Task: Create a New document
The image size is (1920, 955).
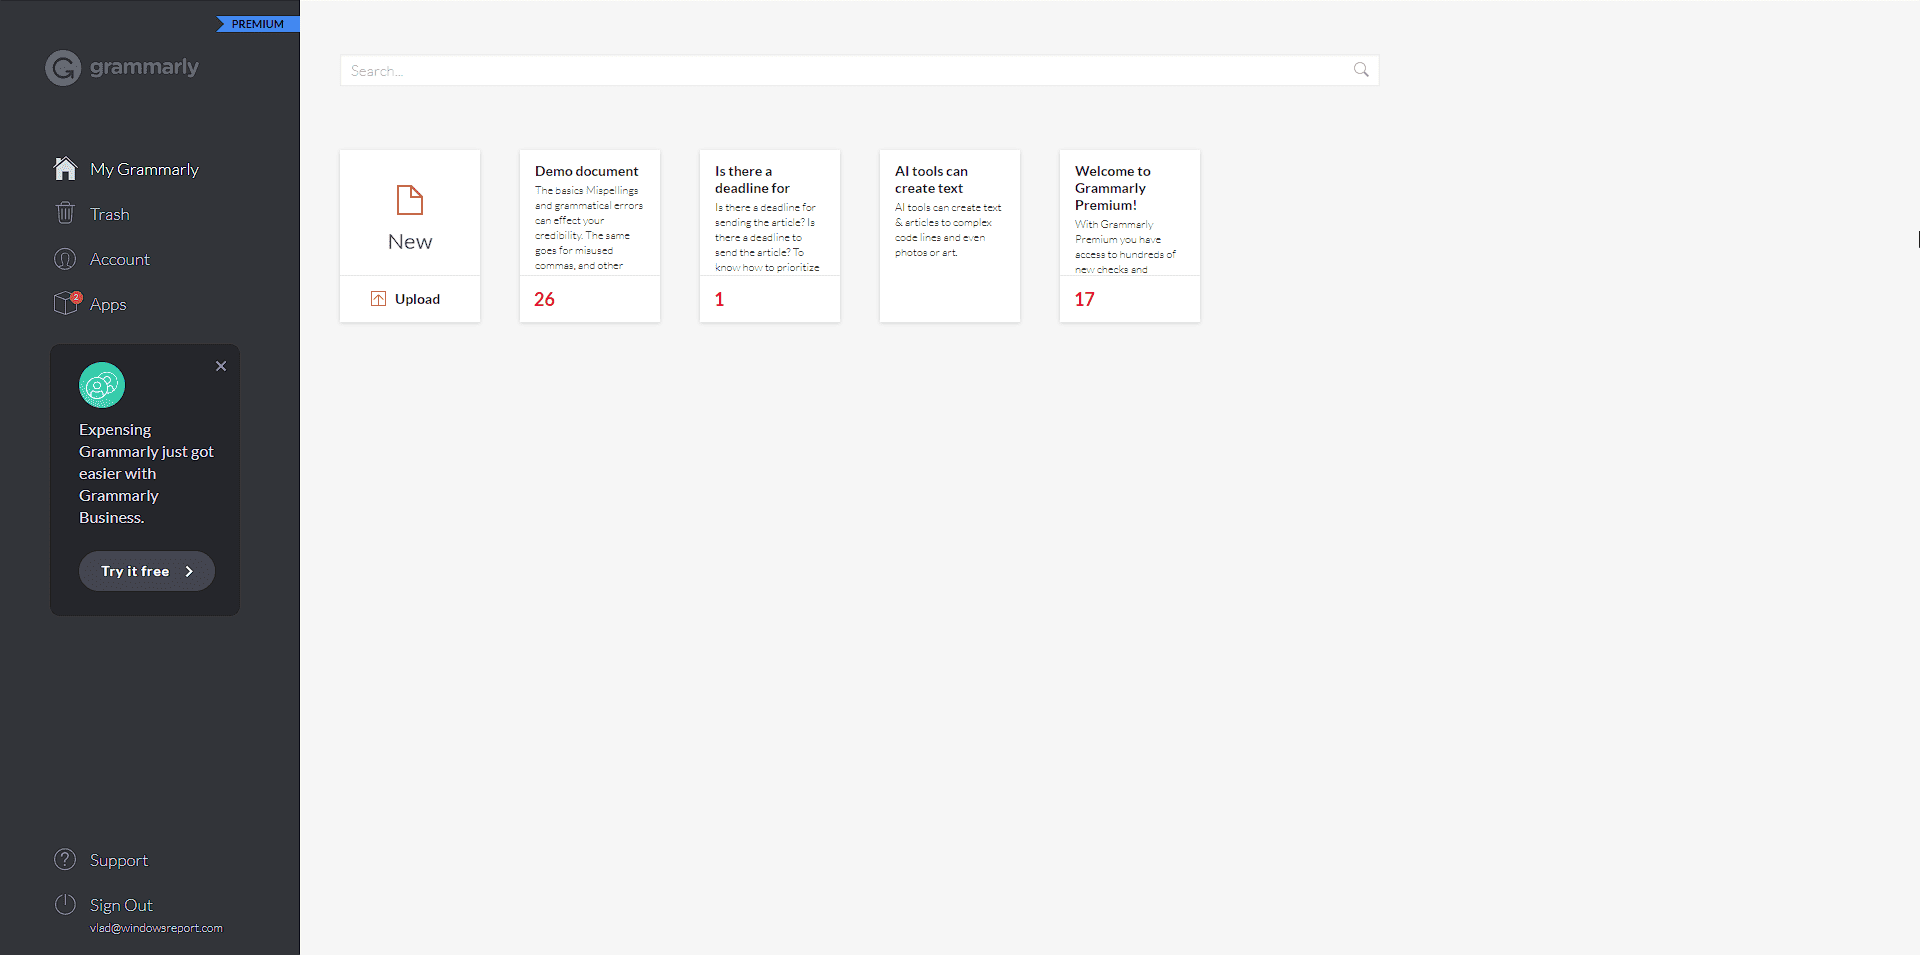Action: pos(410,213)
